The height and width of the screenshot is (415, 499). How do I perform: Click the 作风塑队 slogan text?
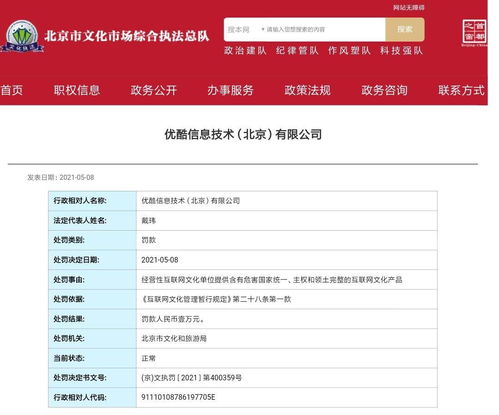(349, 50)
